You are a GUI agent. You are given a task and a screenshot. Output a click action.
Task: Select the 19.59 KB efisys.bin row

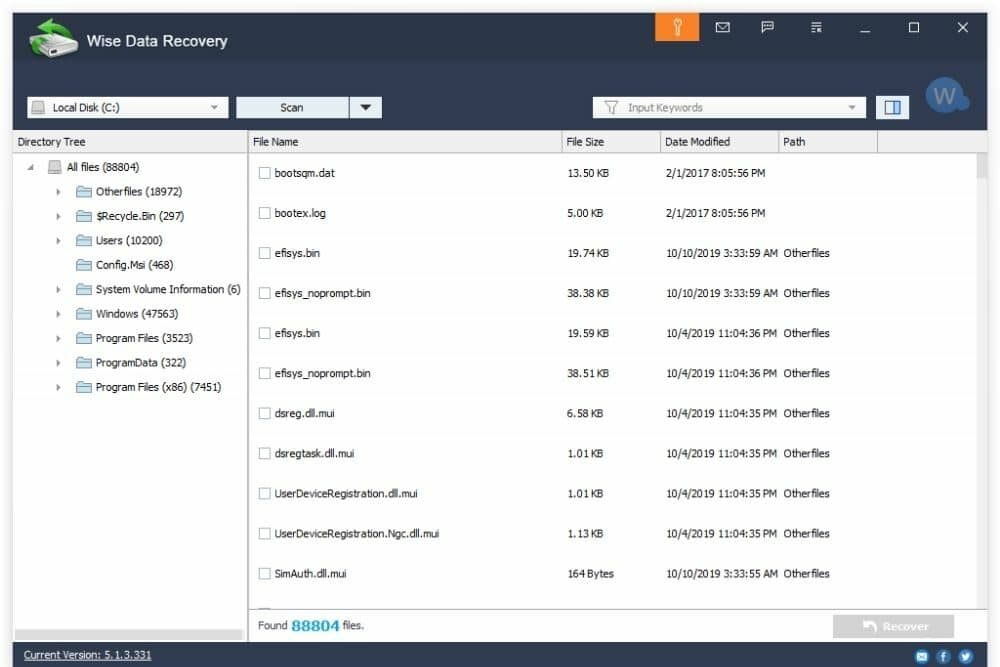pyautogui.click(x=612, y=333)
